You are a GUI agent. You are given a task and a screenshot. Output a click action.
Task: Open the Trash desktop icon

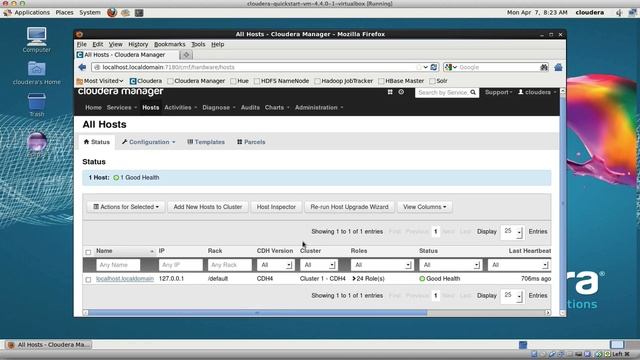pos(37,104)
